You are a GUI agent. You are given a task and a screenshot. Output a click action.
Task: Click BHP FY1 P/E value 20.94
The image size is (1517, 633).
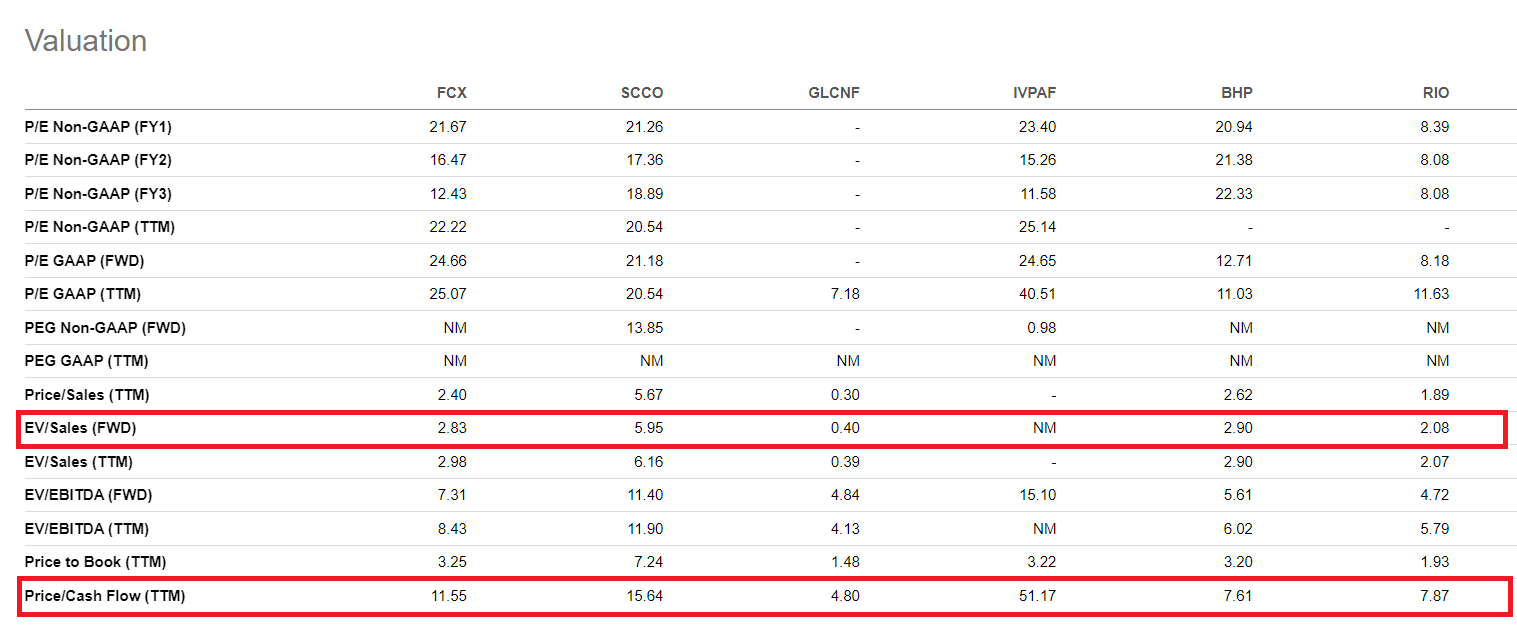click(x=1234, y=127)
